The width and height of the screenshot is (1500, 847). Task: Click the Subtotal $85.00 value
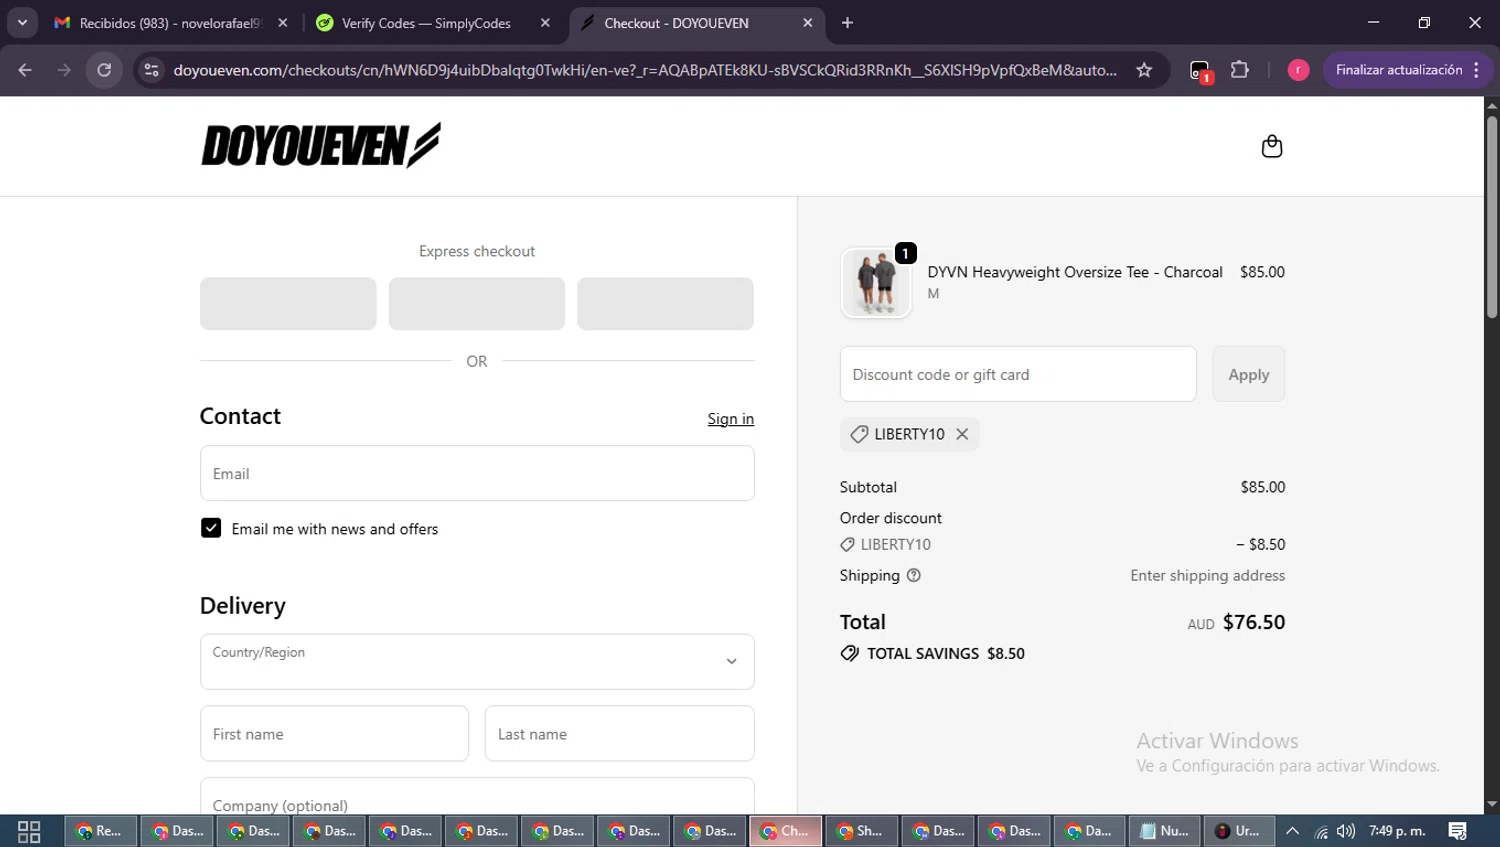tap(1263, 487)
